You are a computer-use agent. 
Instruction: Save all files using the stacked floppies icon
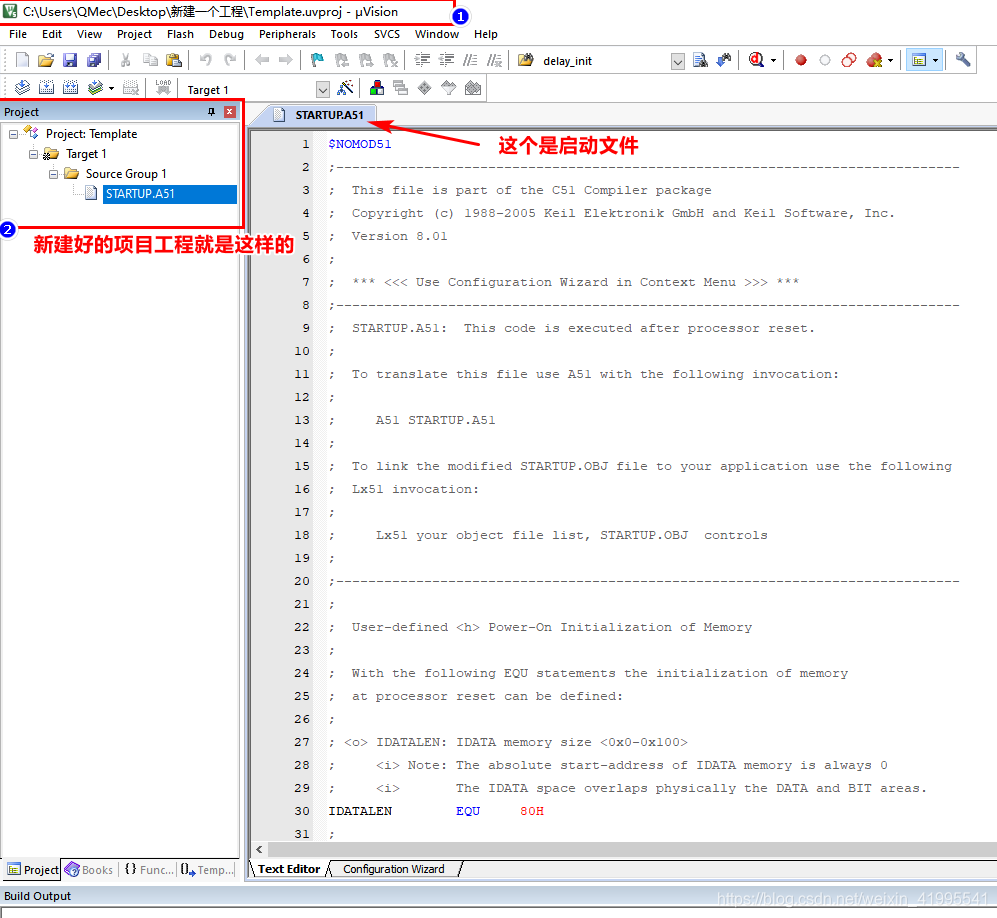pyautogui.click(x=94, y=60)
